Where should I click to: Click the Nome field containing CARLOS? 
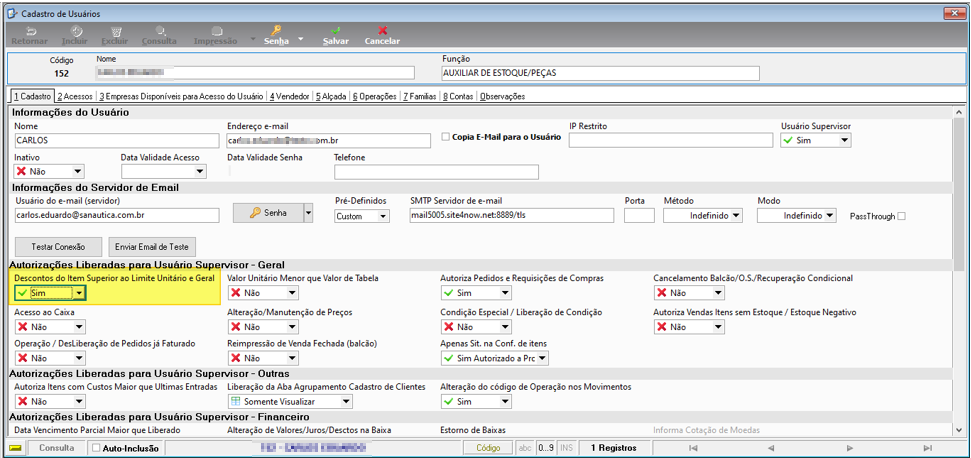(x=116, y=140)
